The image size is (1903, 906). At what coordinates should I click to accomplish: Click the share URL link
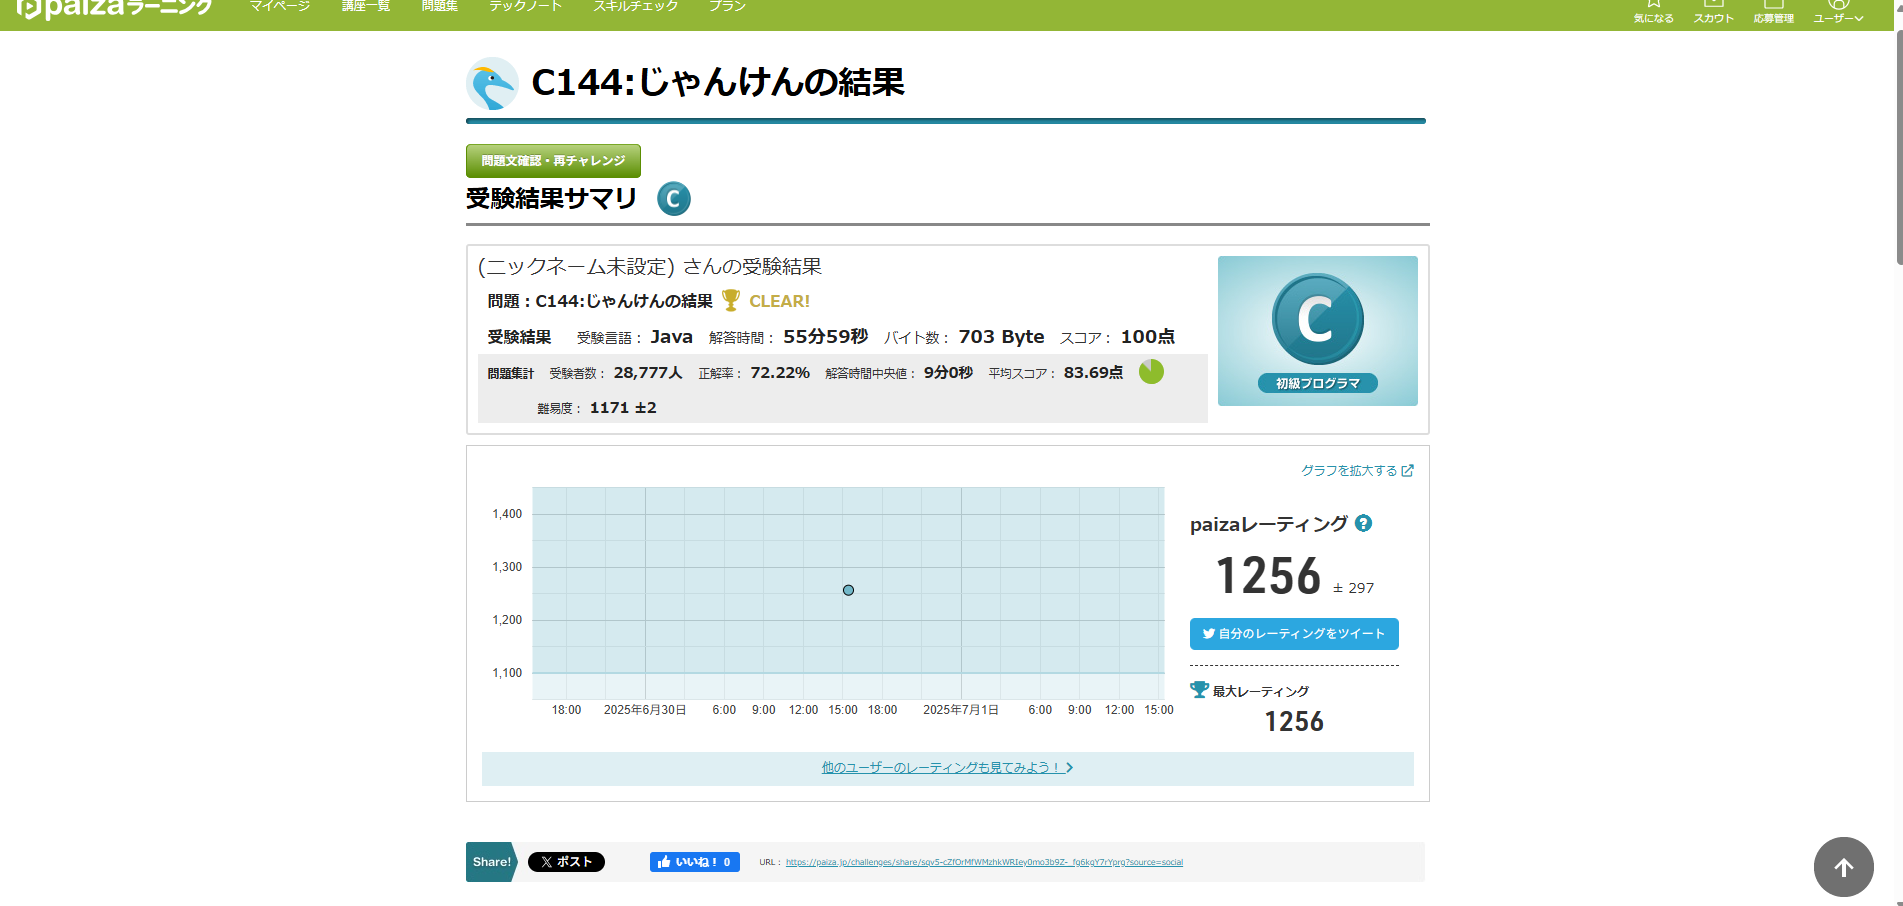983,862
